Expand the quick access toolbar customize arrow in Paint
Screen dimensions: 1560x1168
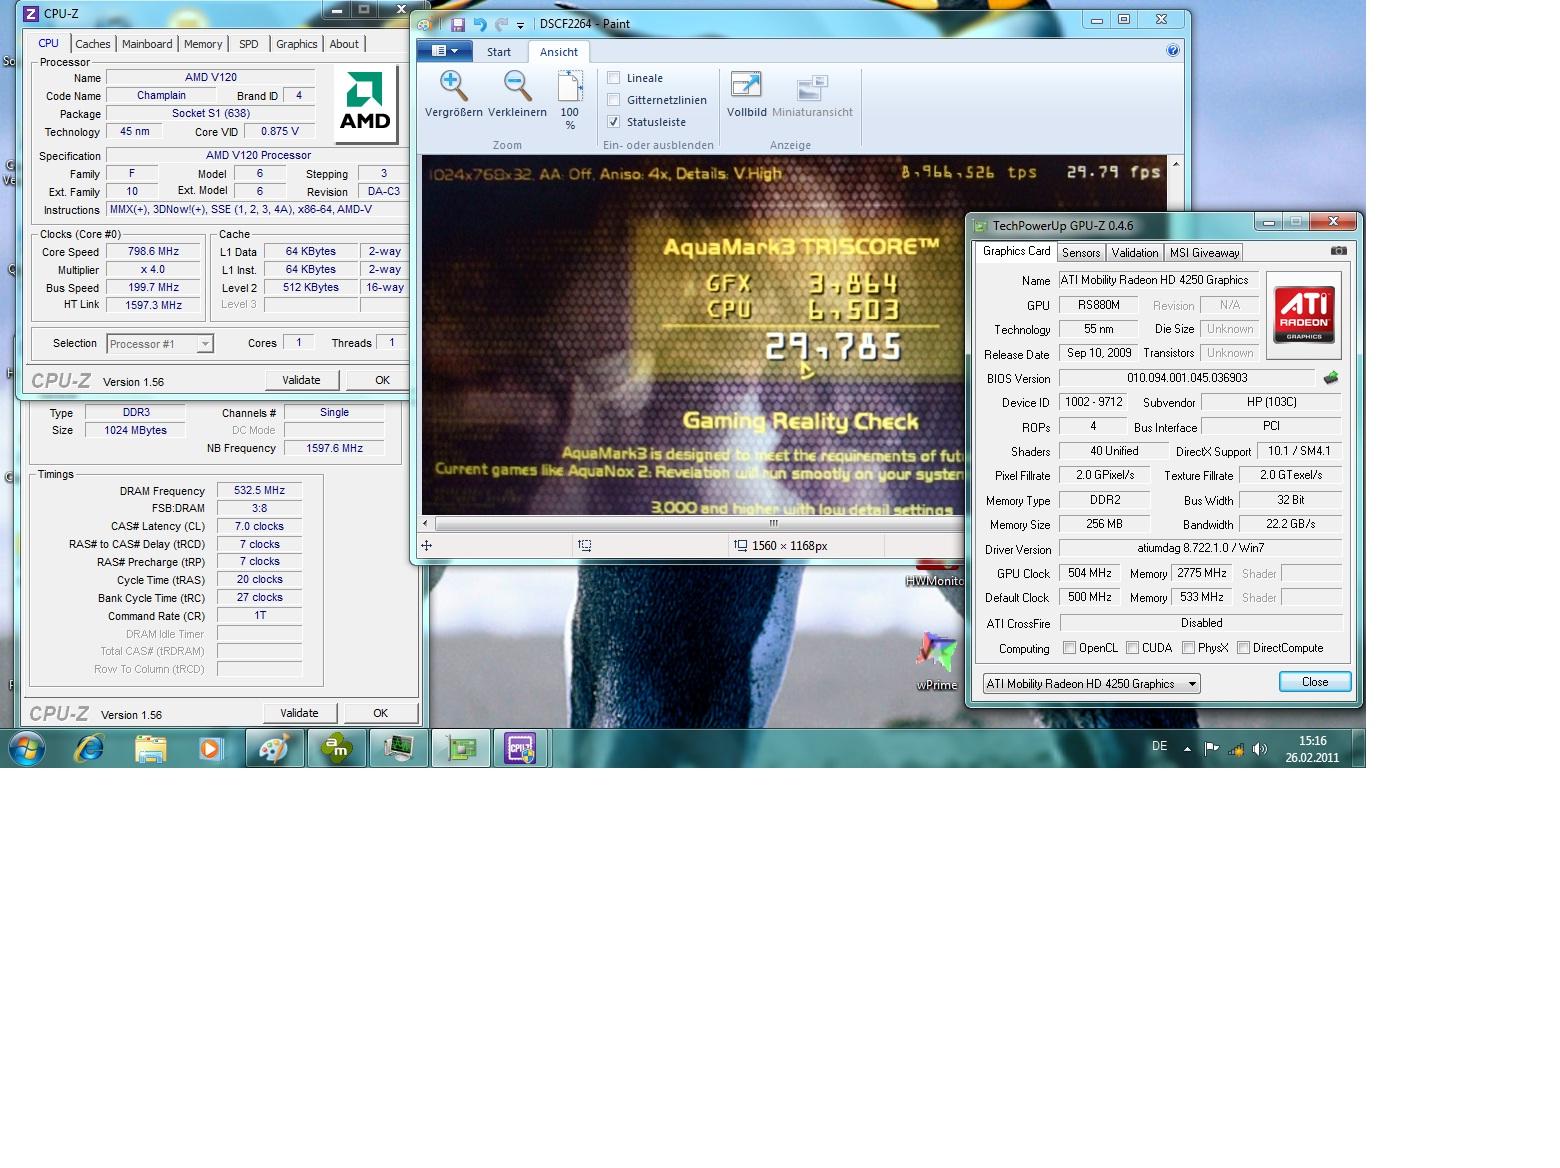[x=520, y=25]
